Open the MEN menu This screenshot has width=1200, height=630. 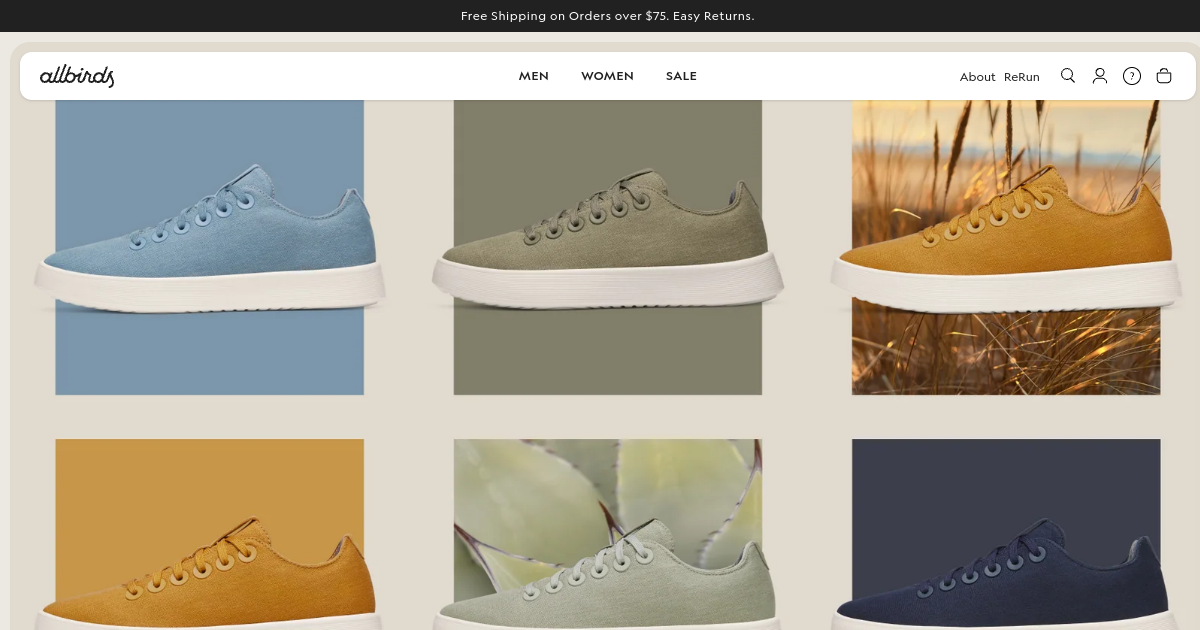coord(533,76)
